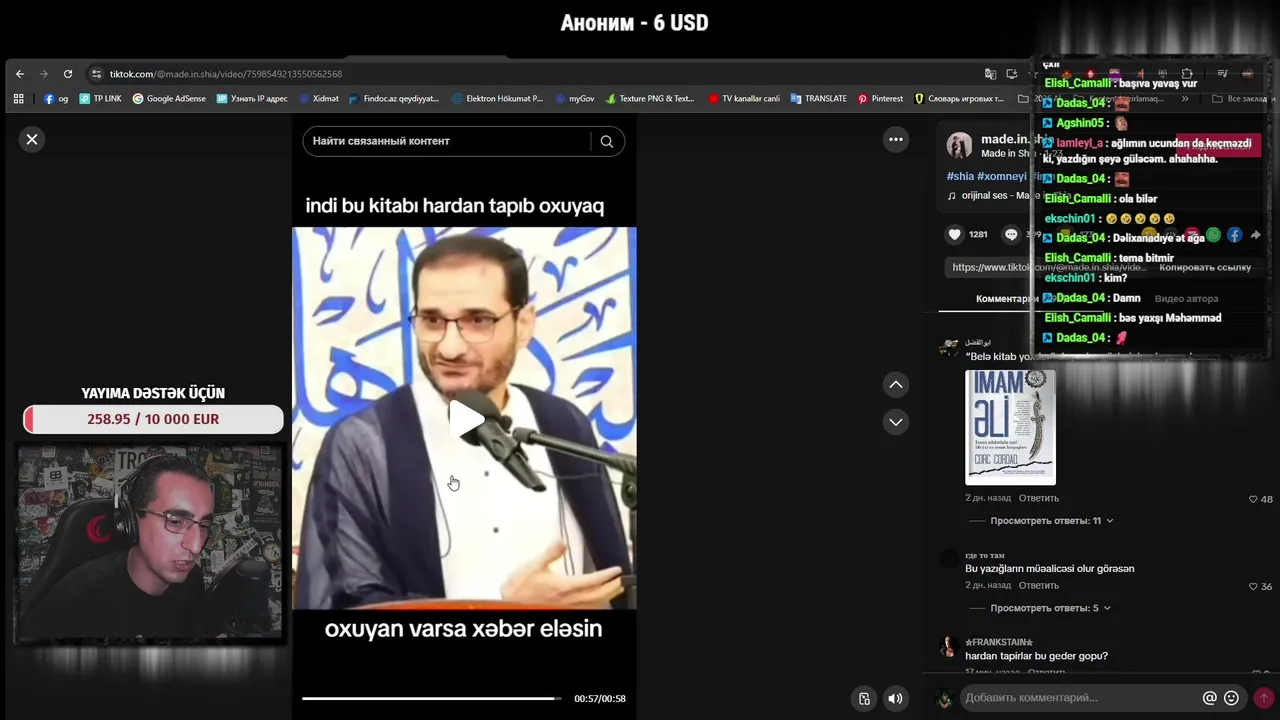Image resolution: width=1280 pixels, height=720 pixels.
Task: Open the Elektron Hökumət bookmark
Action: (x=497, y=99)
